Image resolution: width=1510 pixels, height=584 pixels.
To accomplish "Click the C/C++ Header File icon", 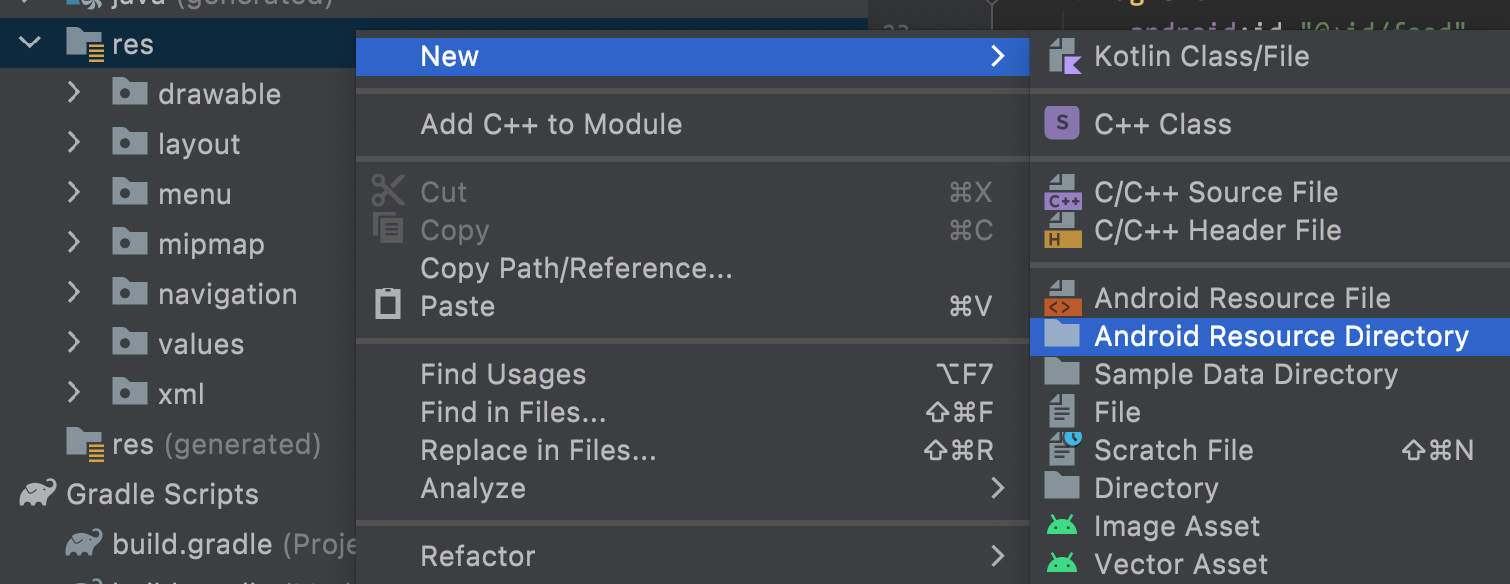I will tap(1063, 231).
